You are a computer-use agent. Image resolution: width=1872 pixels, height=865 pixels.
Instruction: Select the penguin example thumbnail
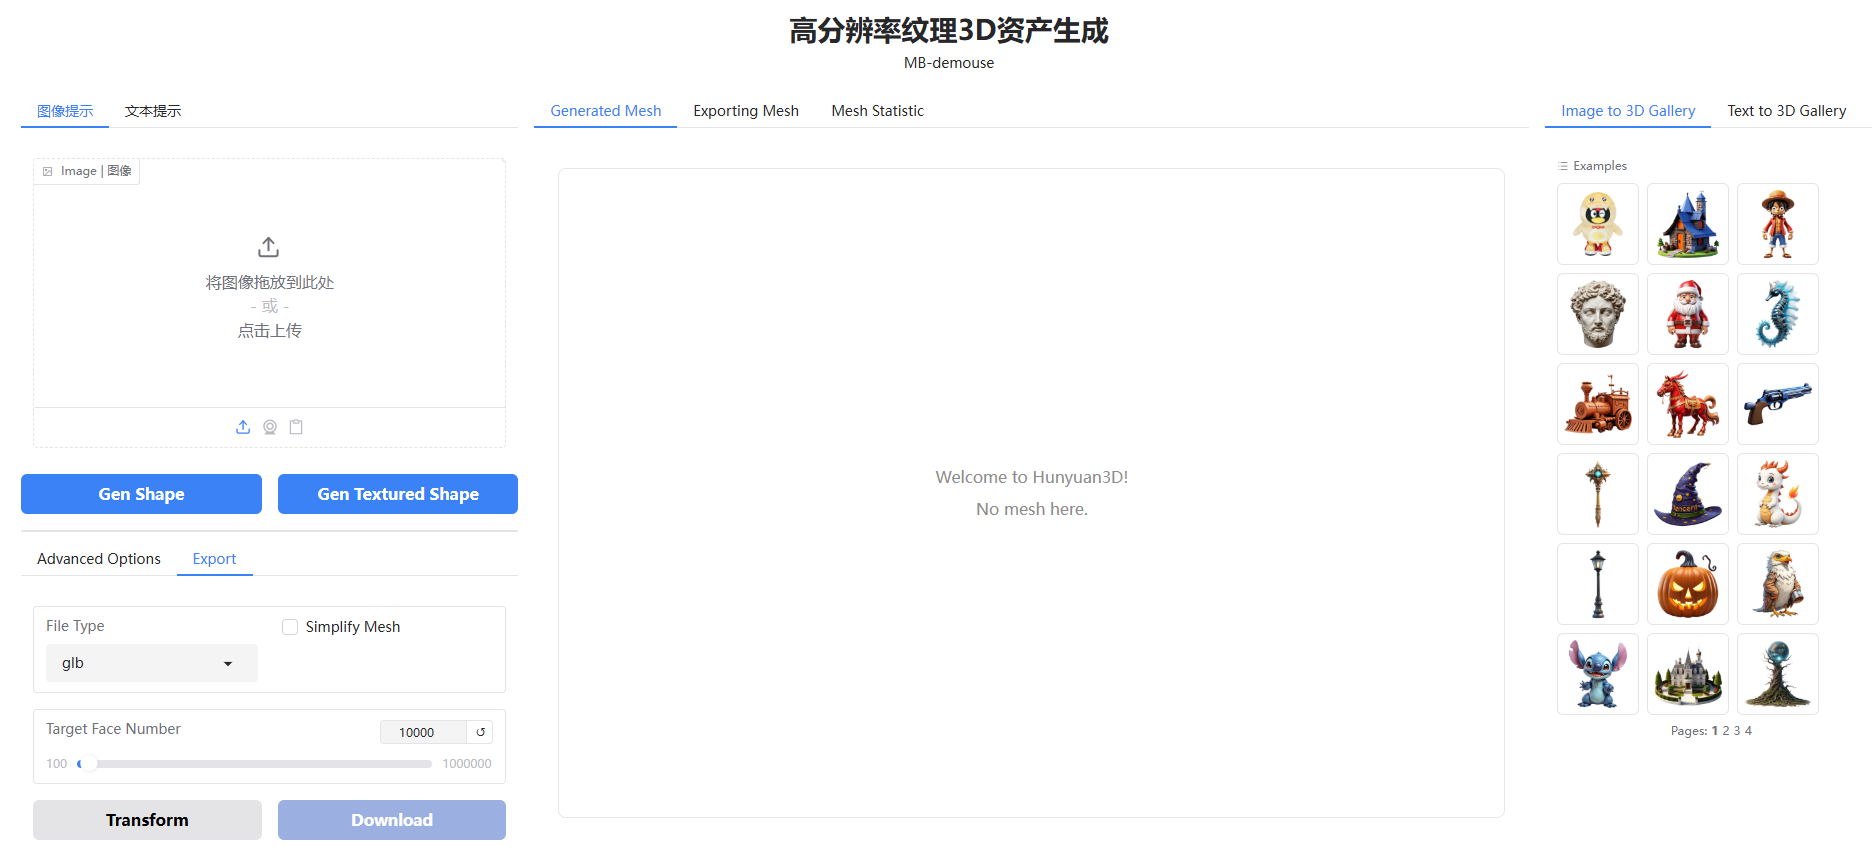coord(1597,224)
